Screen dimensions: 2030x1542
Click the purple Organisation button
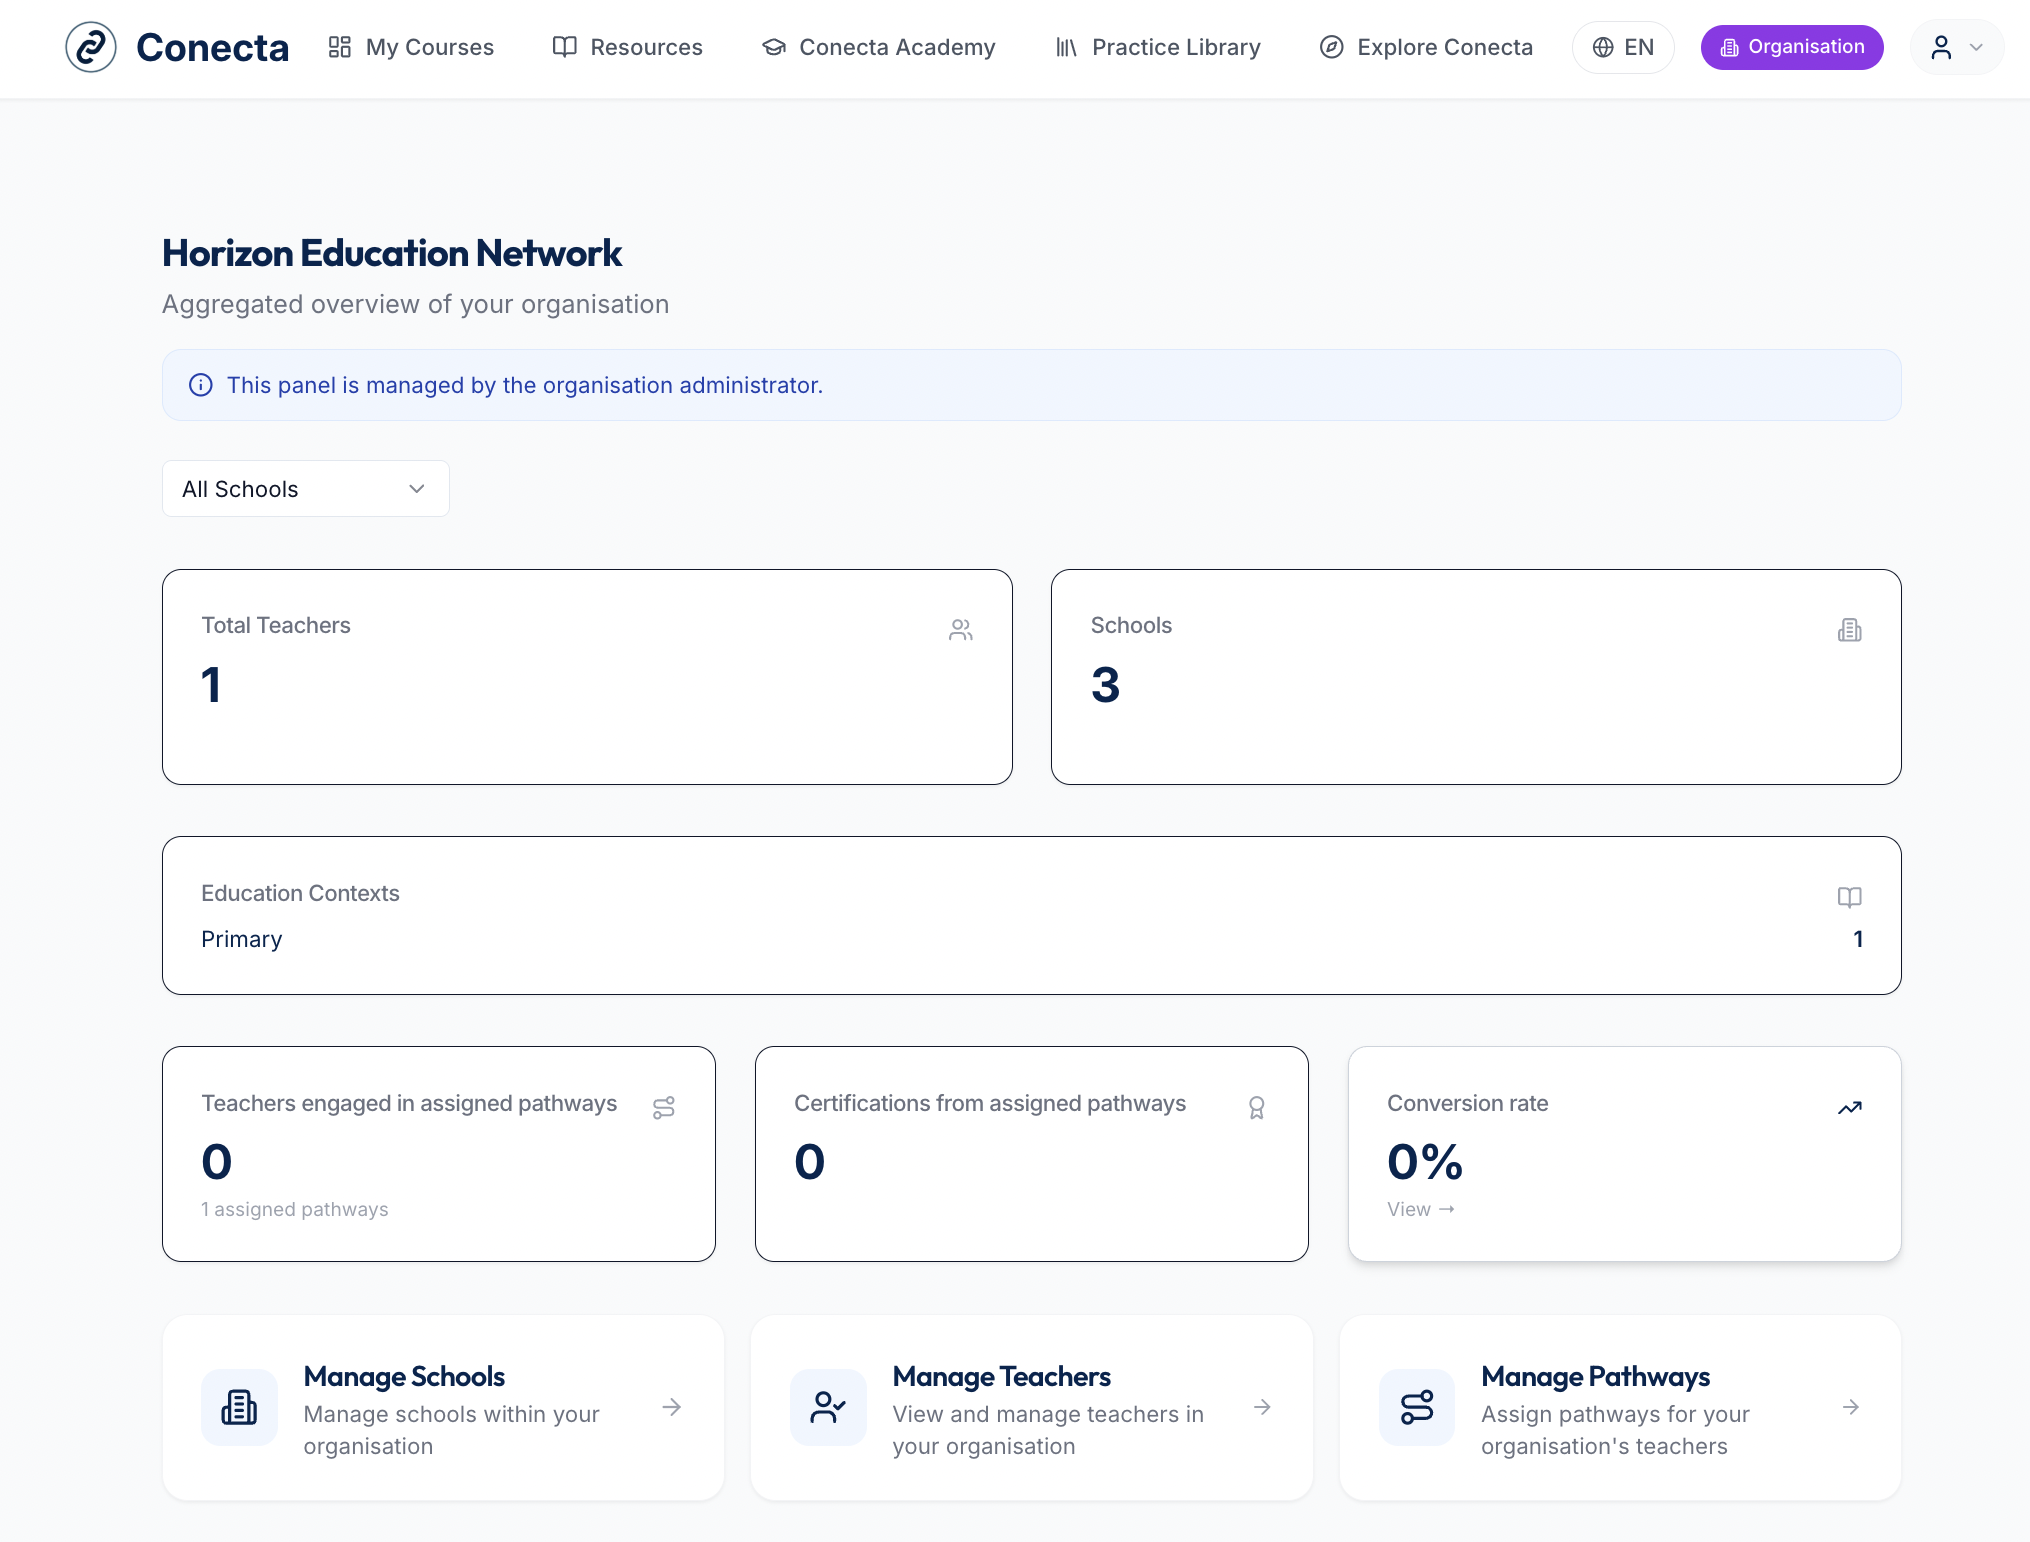tap(1792, 47)
